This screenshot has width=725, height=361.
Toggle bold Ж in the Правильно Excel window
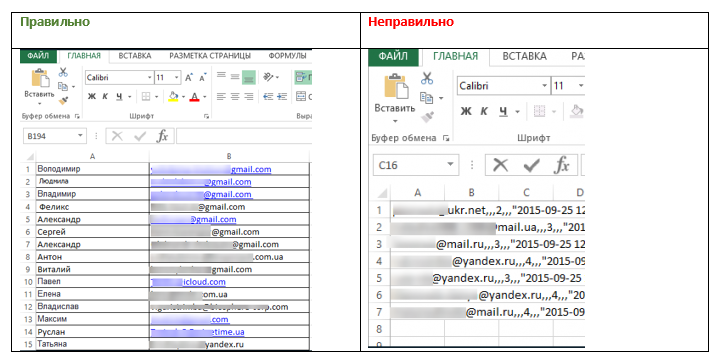point(92,97)
